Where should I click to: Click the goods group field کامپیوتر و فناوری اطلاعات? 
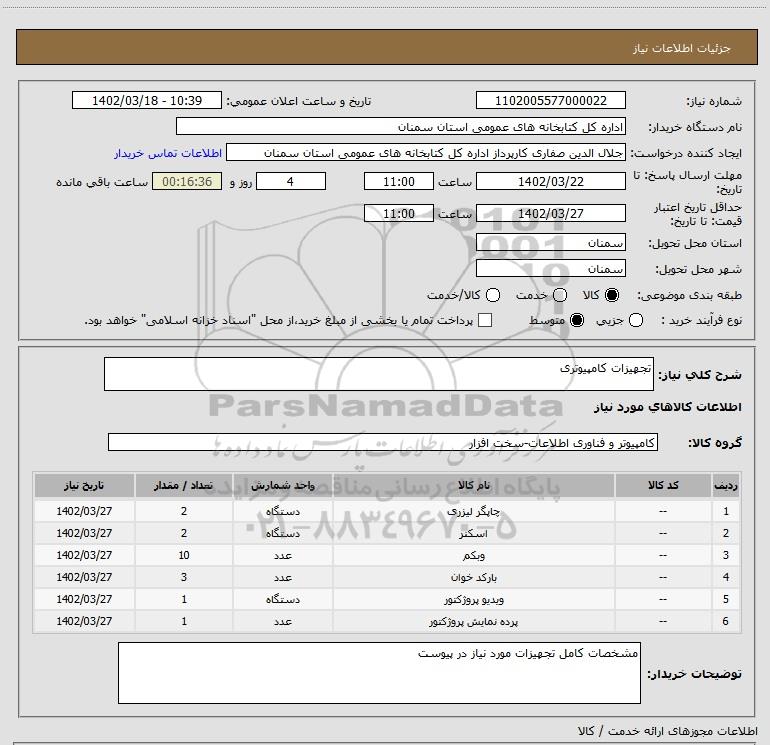[383, 442]
